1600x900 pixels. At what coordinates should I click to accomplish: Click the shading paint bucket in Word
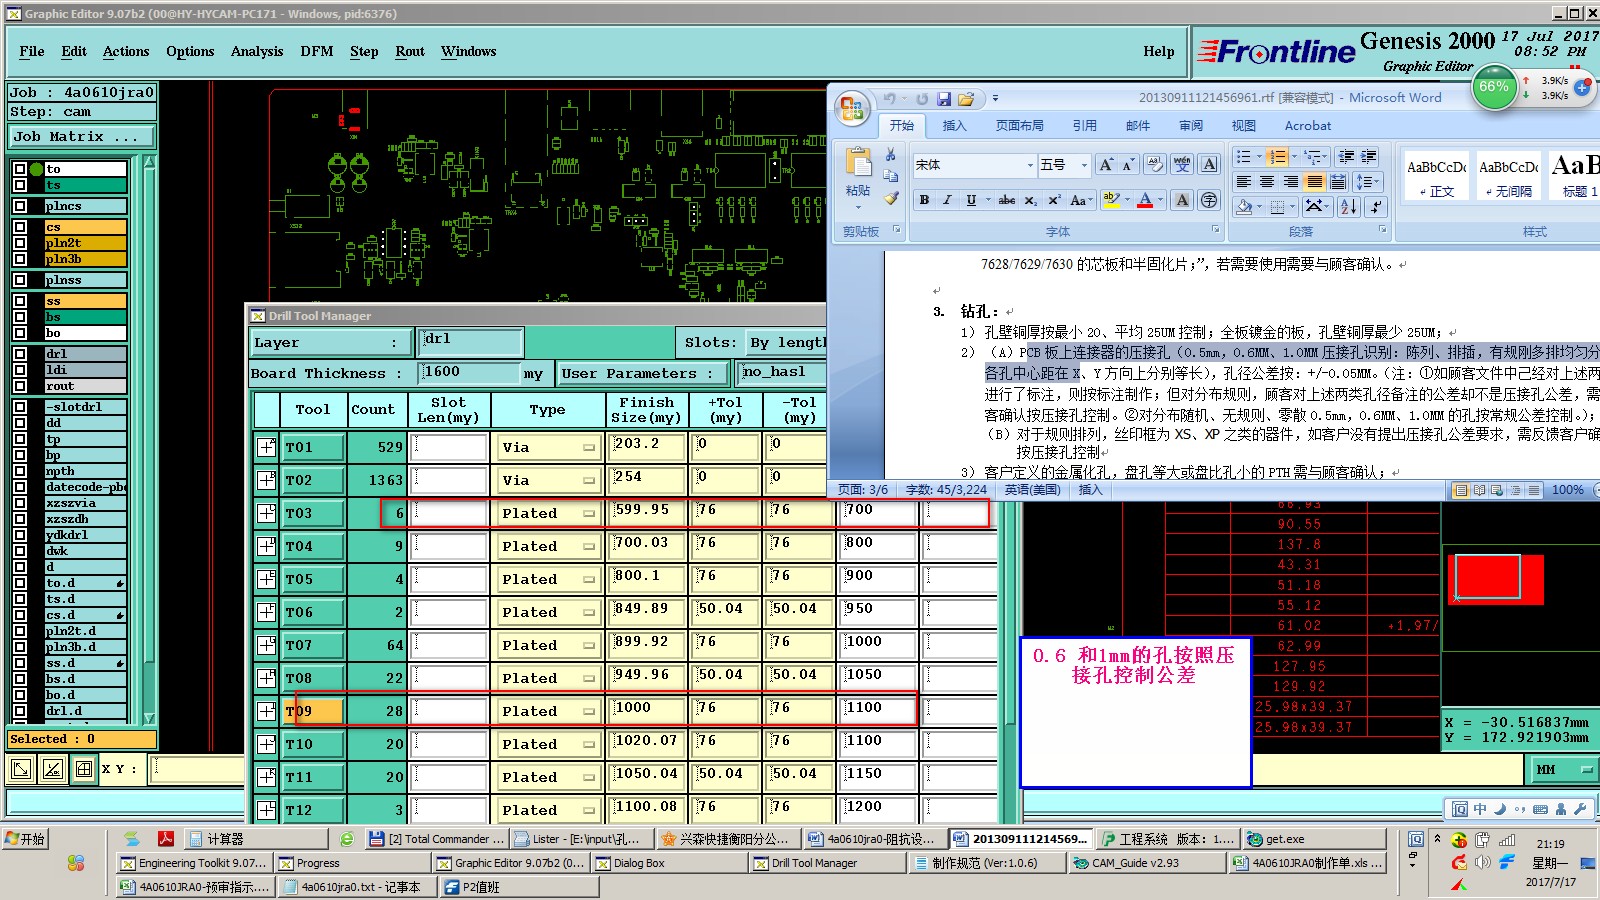(1243, 206)
